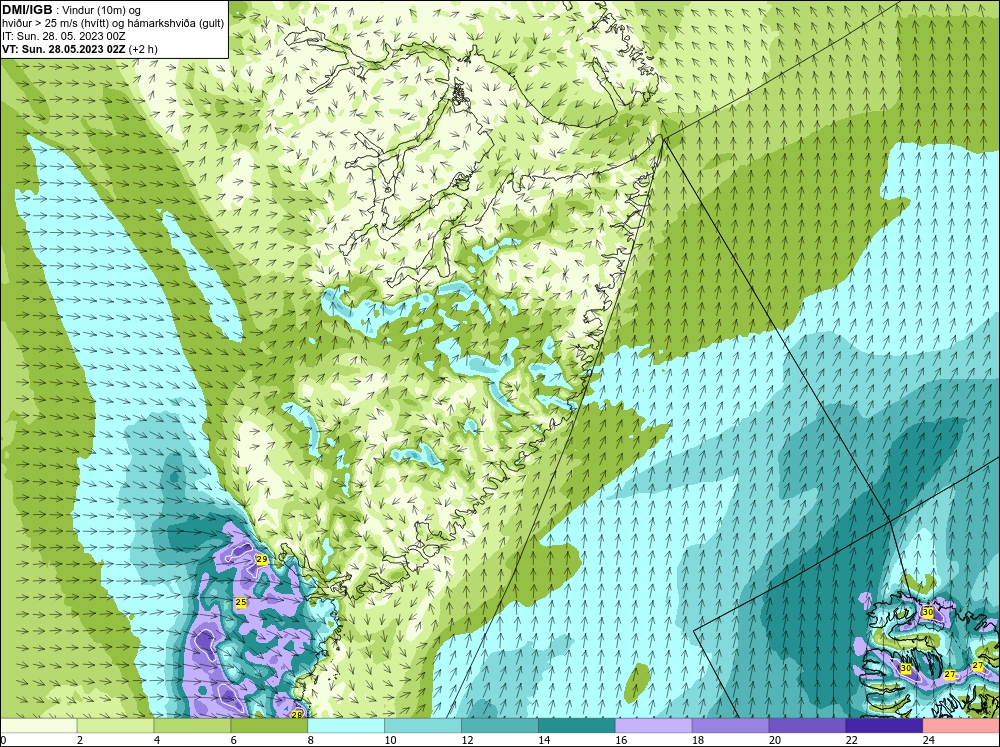Click the 4–6 m/s green legend swatch
This screenshot has height=747, width=1000.
click(x=192, y=725)
